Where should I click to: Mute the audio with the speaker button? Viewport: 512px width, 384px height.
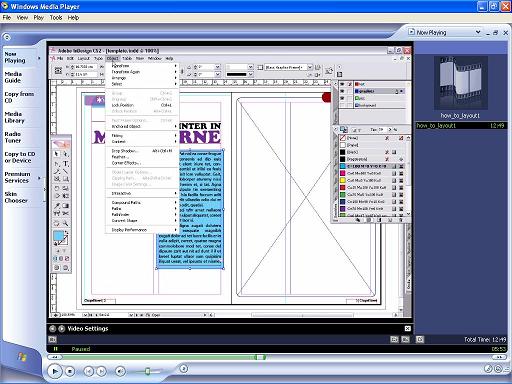point(120,371)
